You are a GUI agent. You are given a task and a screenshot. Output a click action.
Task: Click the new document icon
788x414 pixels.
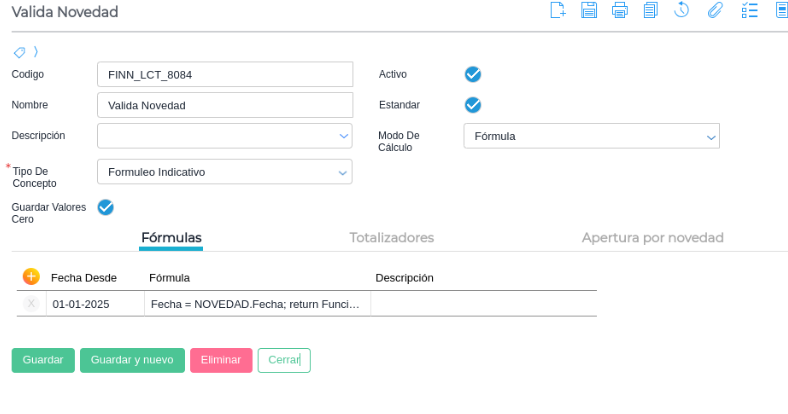[558, 11]
